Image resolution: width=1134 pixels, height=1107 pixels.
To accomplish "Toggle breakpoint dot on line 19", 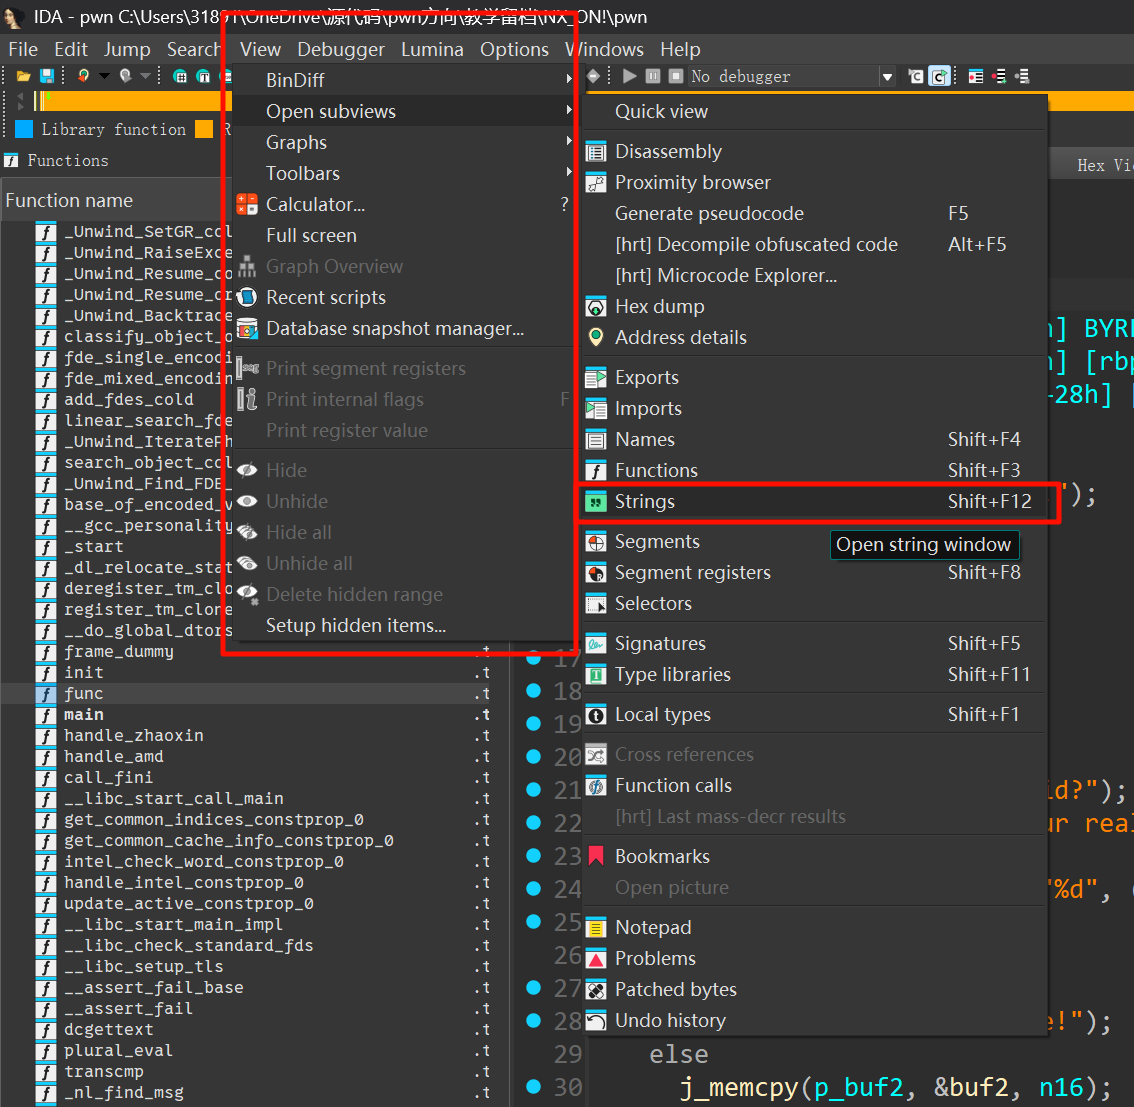I will [534, 723].
